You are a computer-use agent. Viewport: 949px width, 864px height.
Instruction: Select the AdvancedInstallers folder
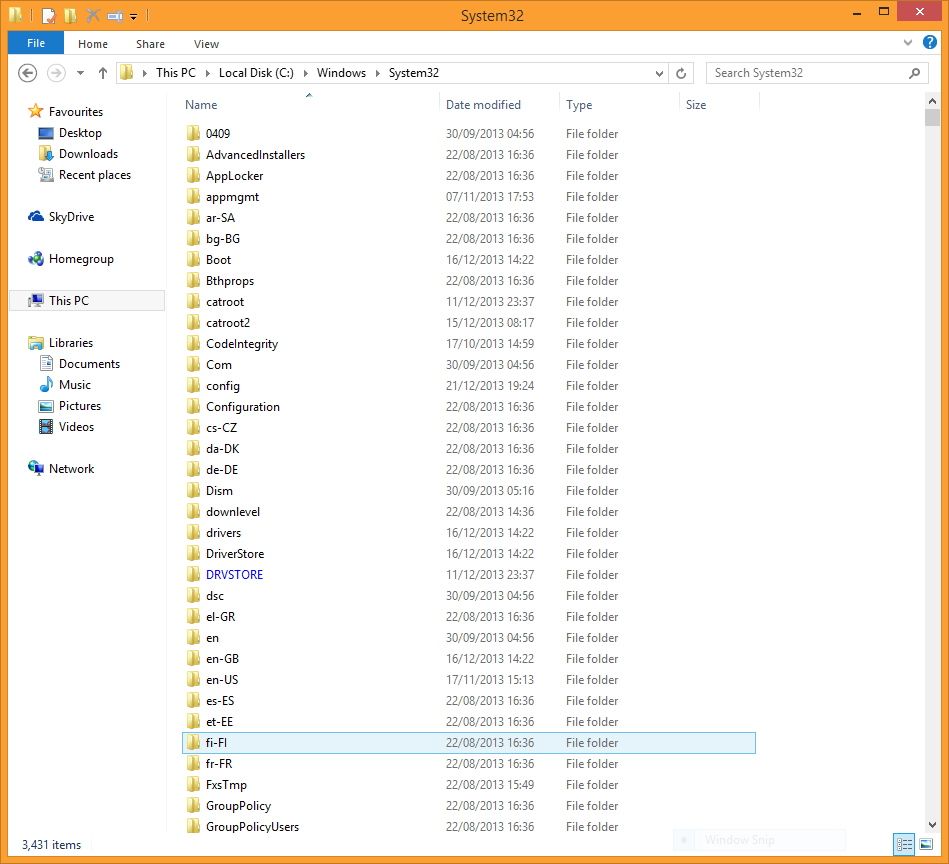[x=255, y=154]
